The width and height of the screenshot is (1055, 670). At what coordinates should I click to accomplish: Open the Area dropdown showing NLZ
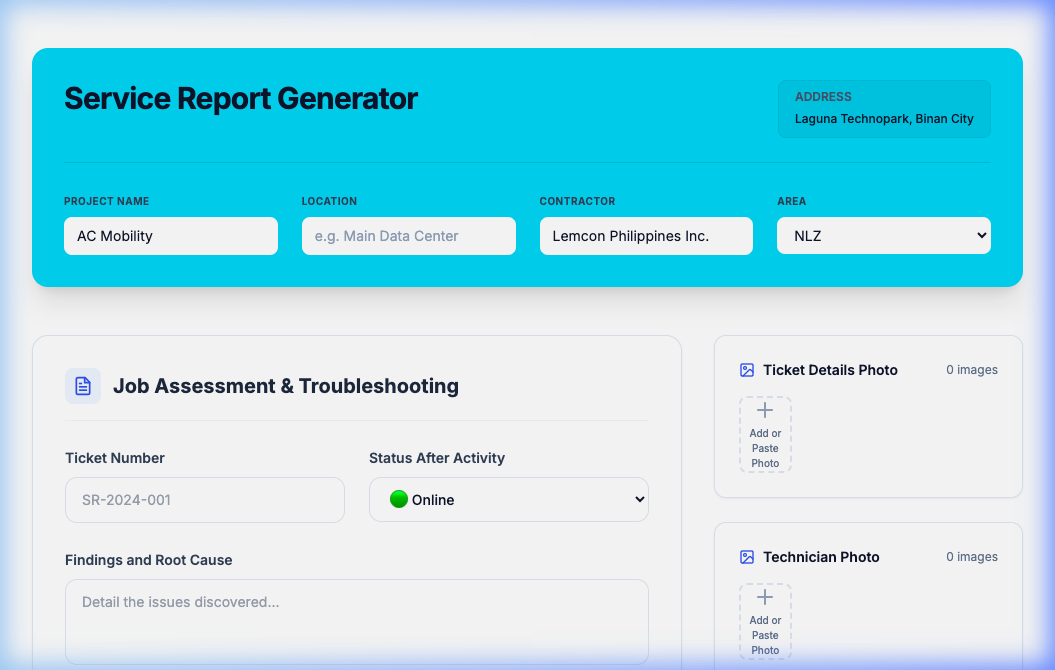(883, 236)
